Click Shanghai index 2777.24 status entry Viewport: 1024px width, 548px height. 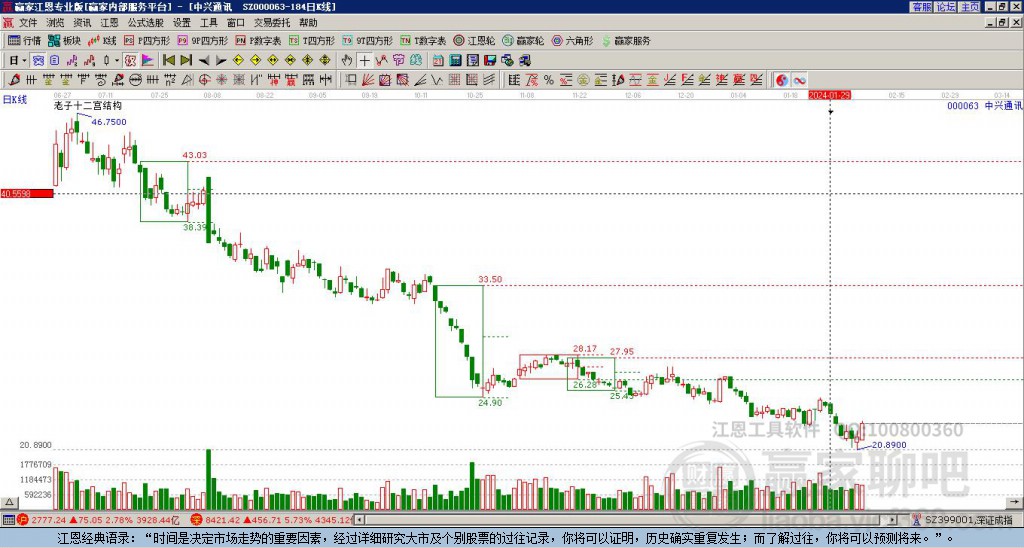pos(98,520)
